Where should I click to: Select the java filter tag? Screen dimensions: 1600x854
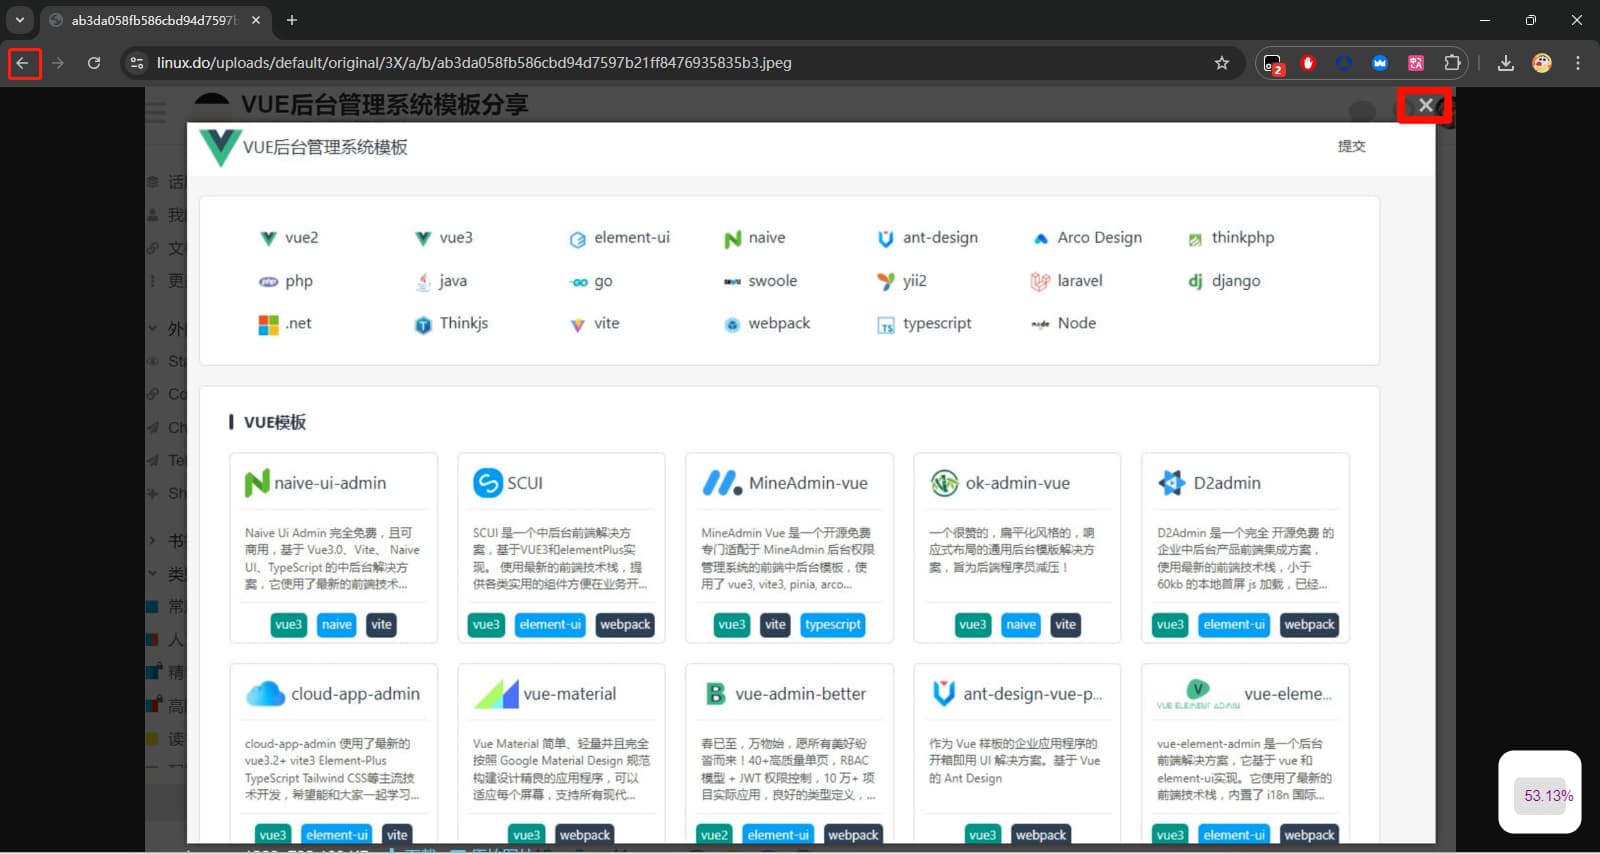pyautogui.click(x=441, y=281)
